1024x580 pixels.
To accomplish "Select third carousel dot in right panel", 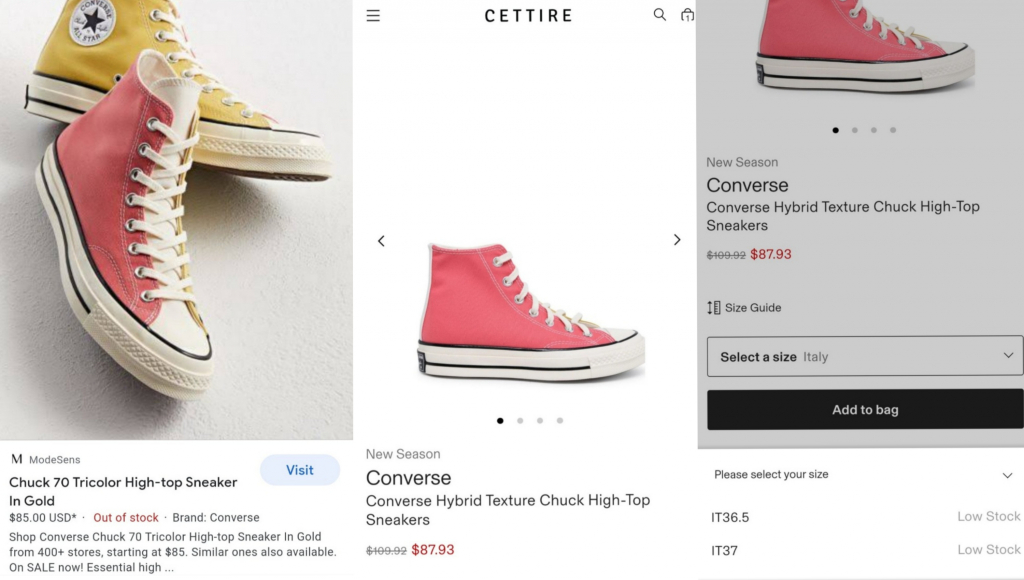I will tap(874, 130).
